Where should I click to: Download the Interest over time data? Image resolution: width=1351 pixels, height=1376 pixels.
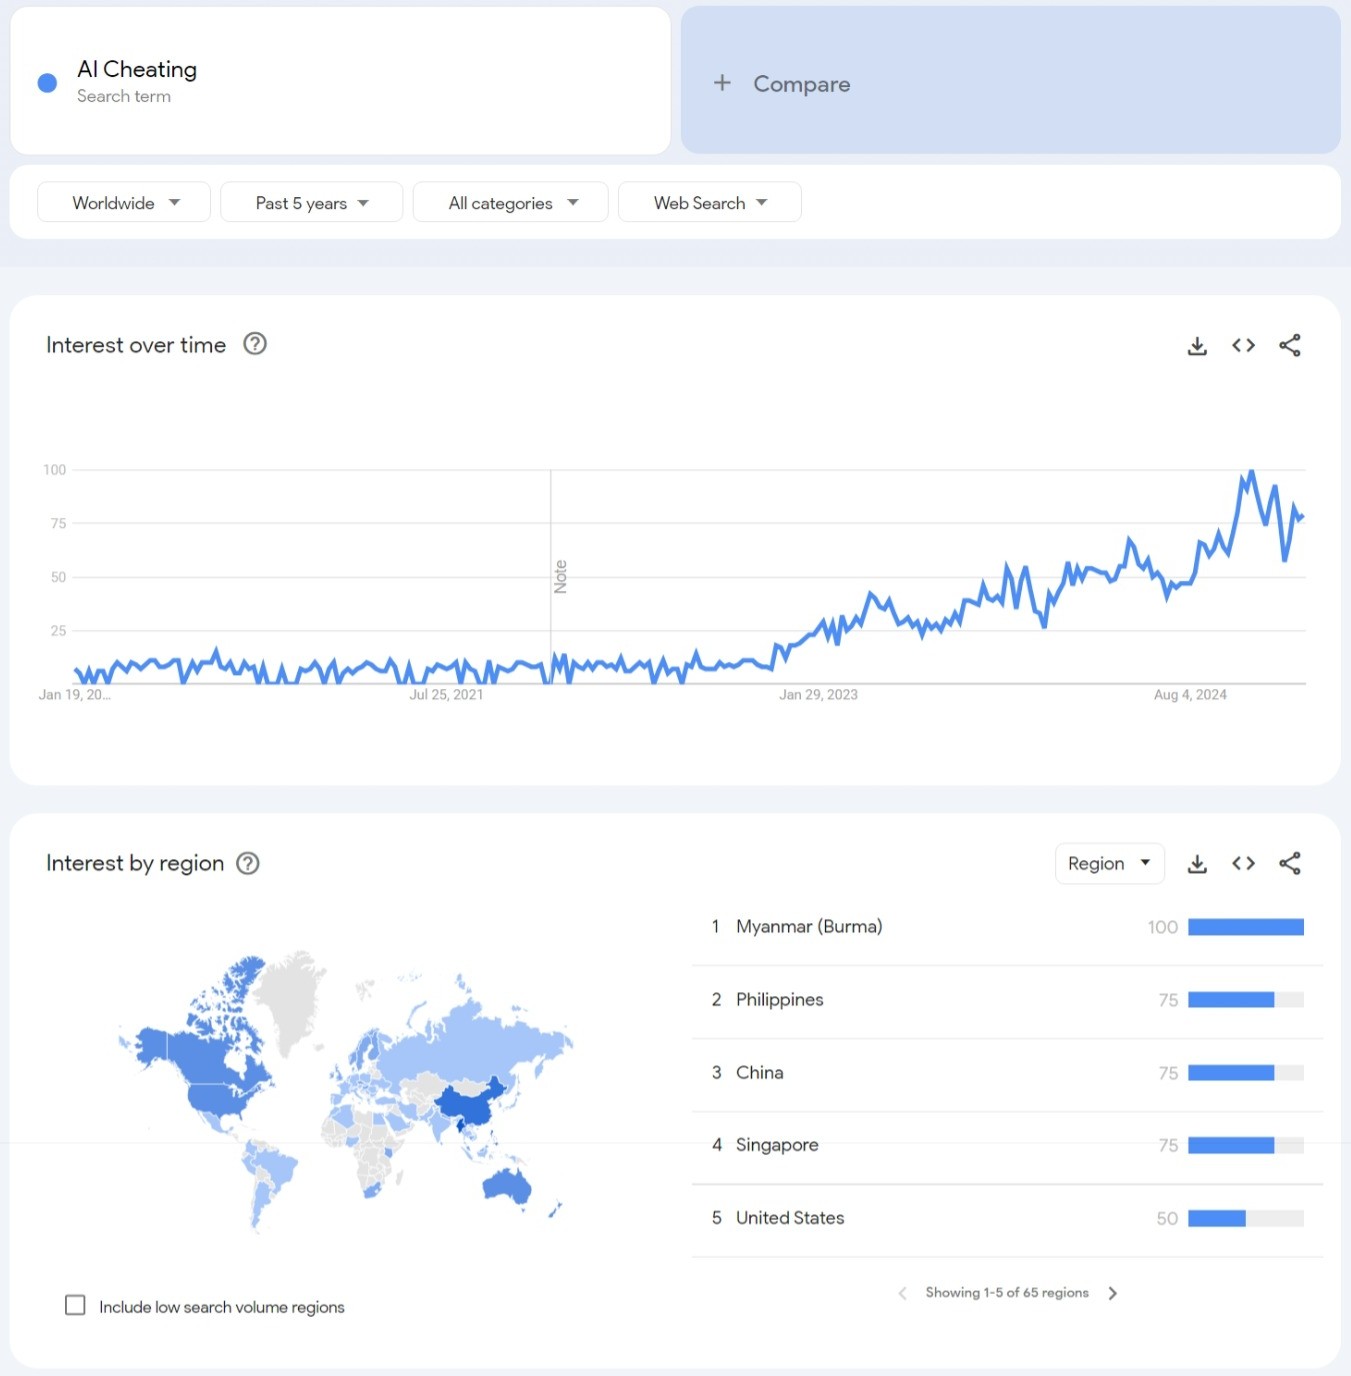(1197, 346)
